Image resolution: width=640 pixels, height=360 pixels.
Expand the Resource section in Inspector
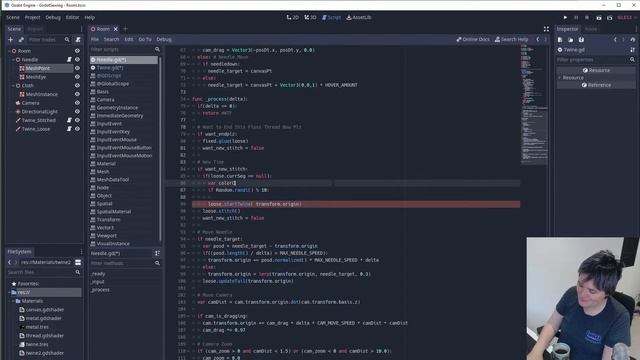(x=559, y=78)
